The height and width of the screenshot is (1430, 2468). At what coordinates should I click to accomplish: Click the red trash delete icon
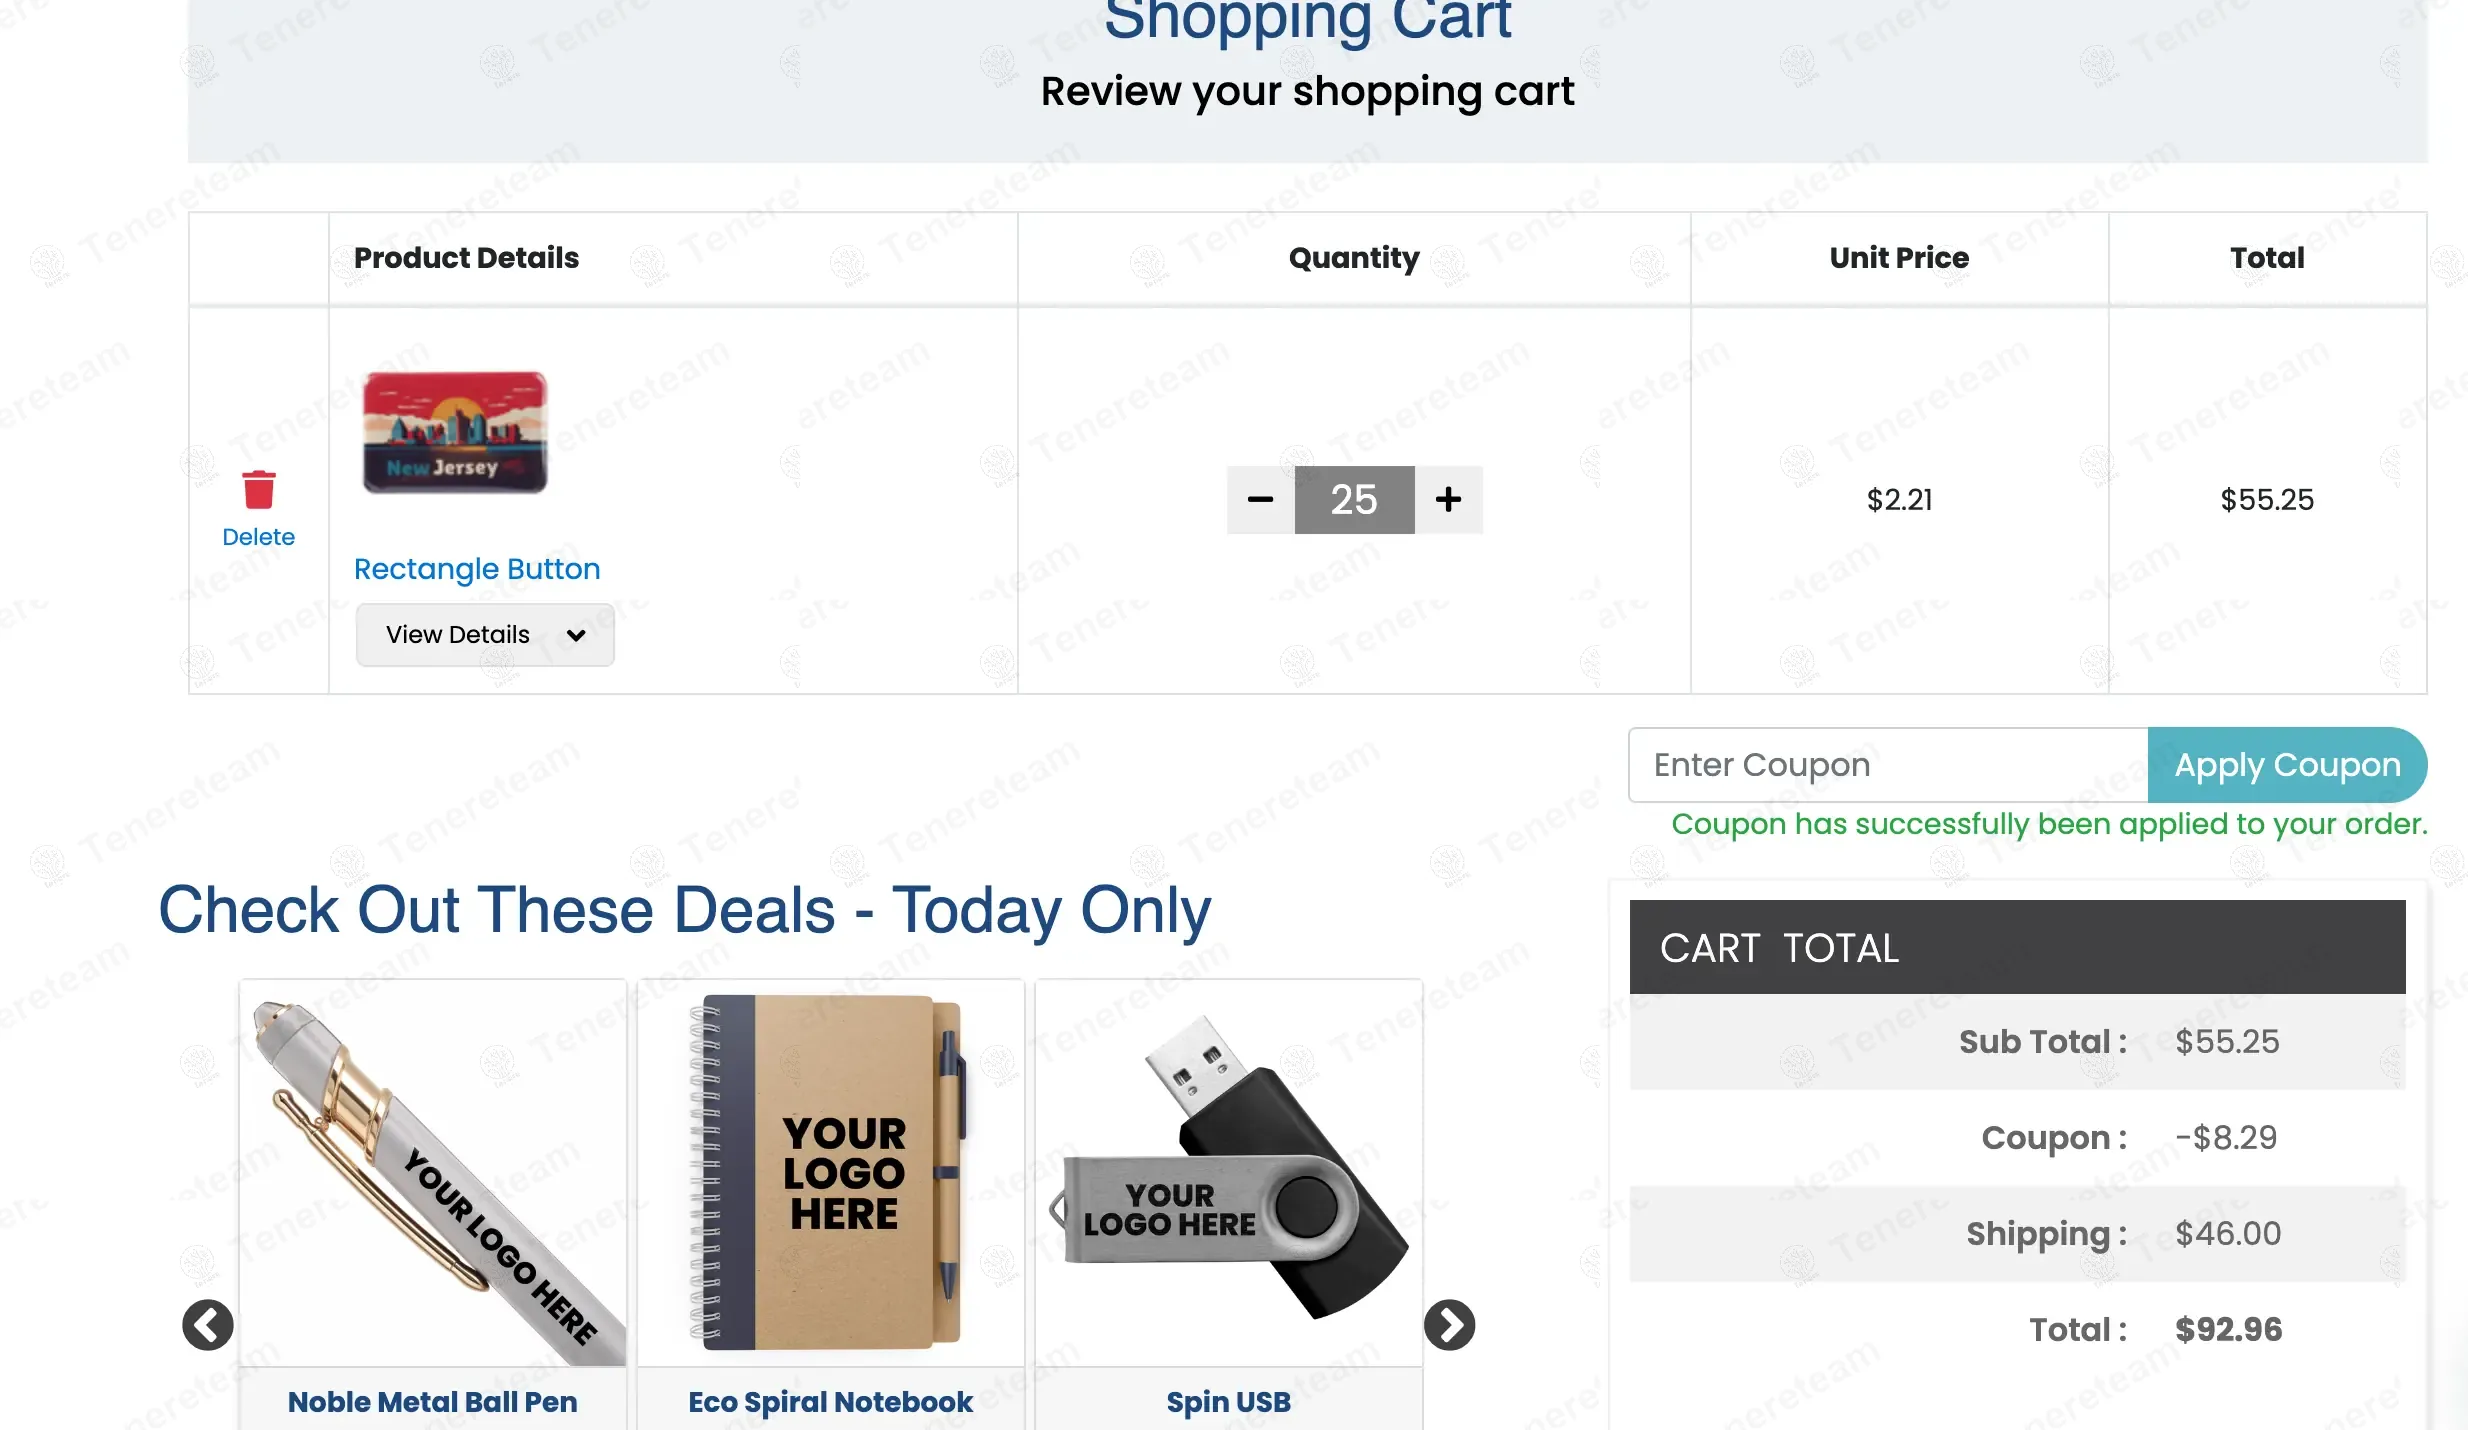point(258,490)
